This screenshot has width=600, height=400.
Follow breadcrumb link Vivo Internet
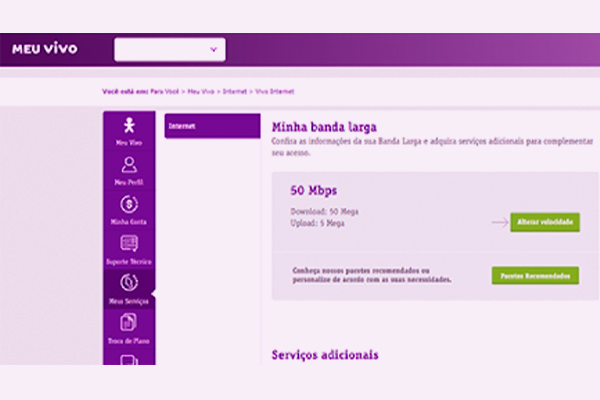point(274,91)
